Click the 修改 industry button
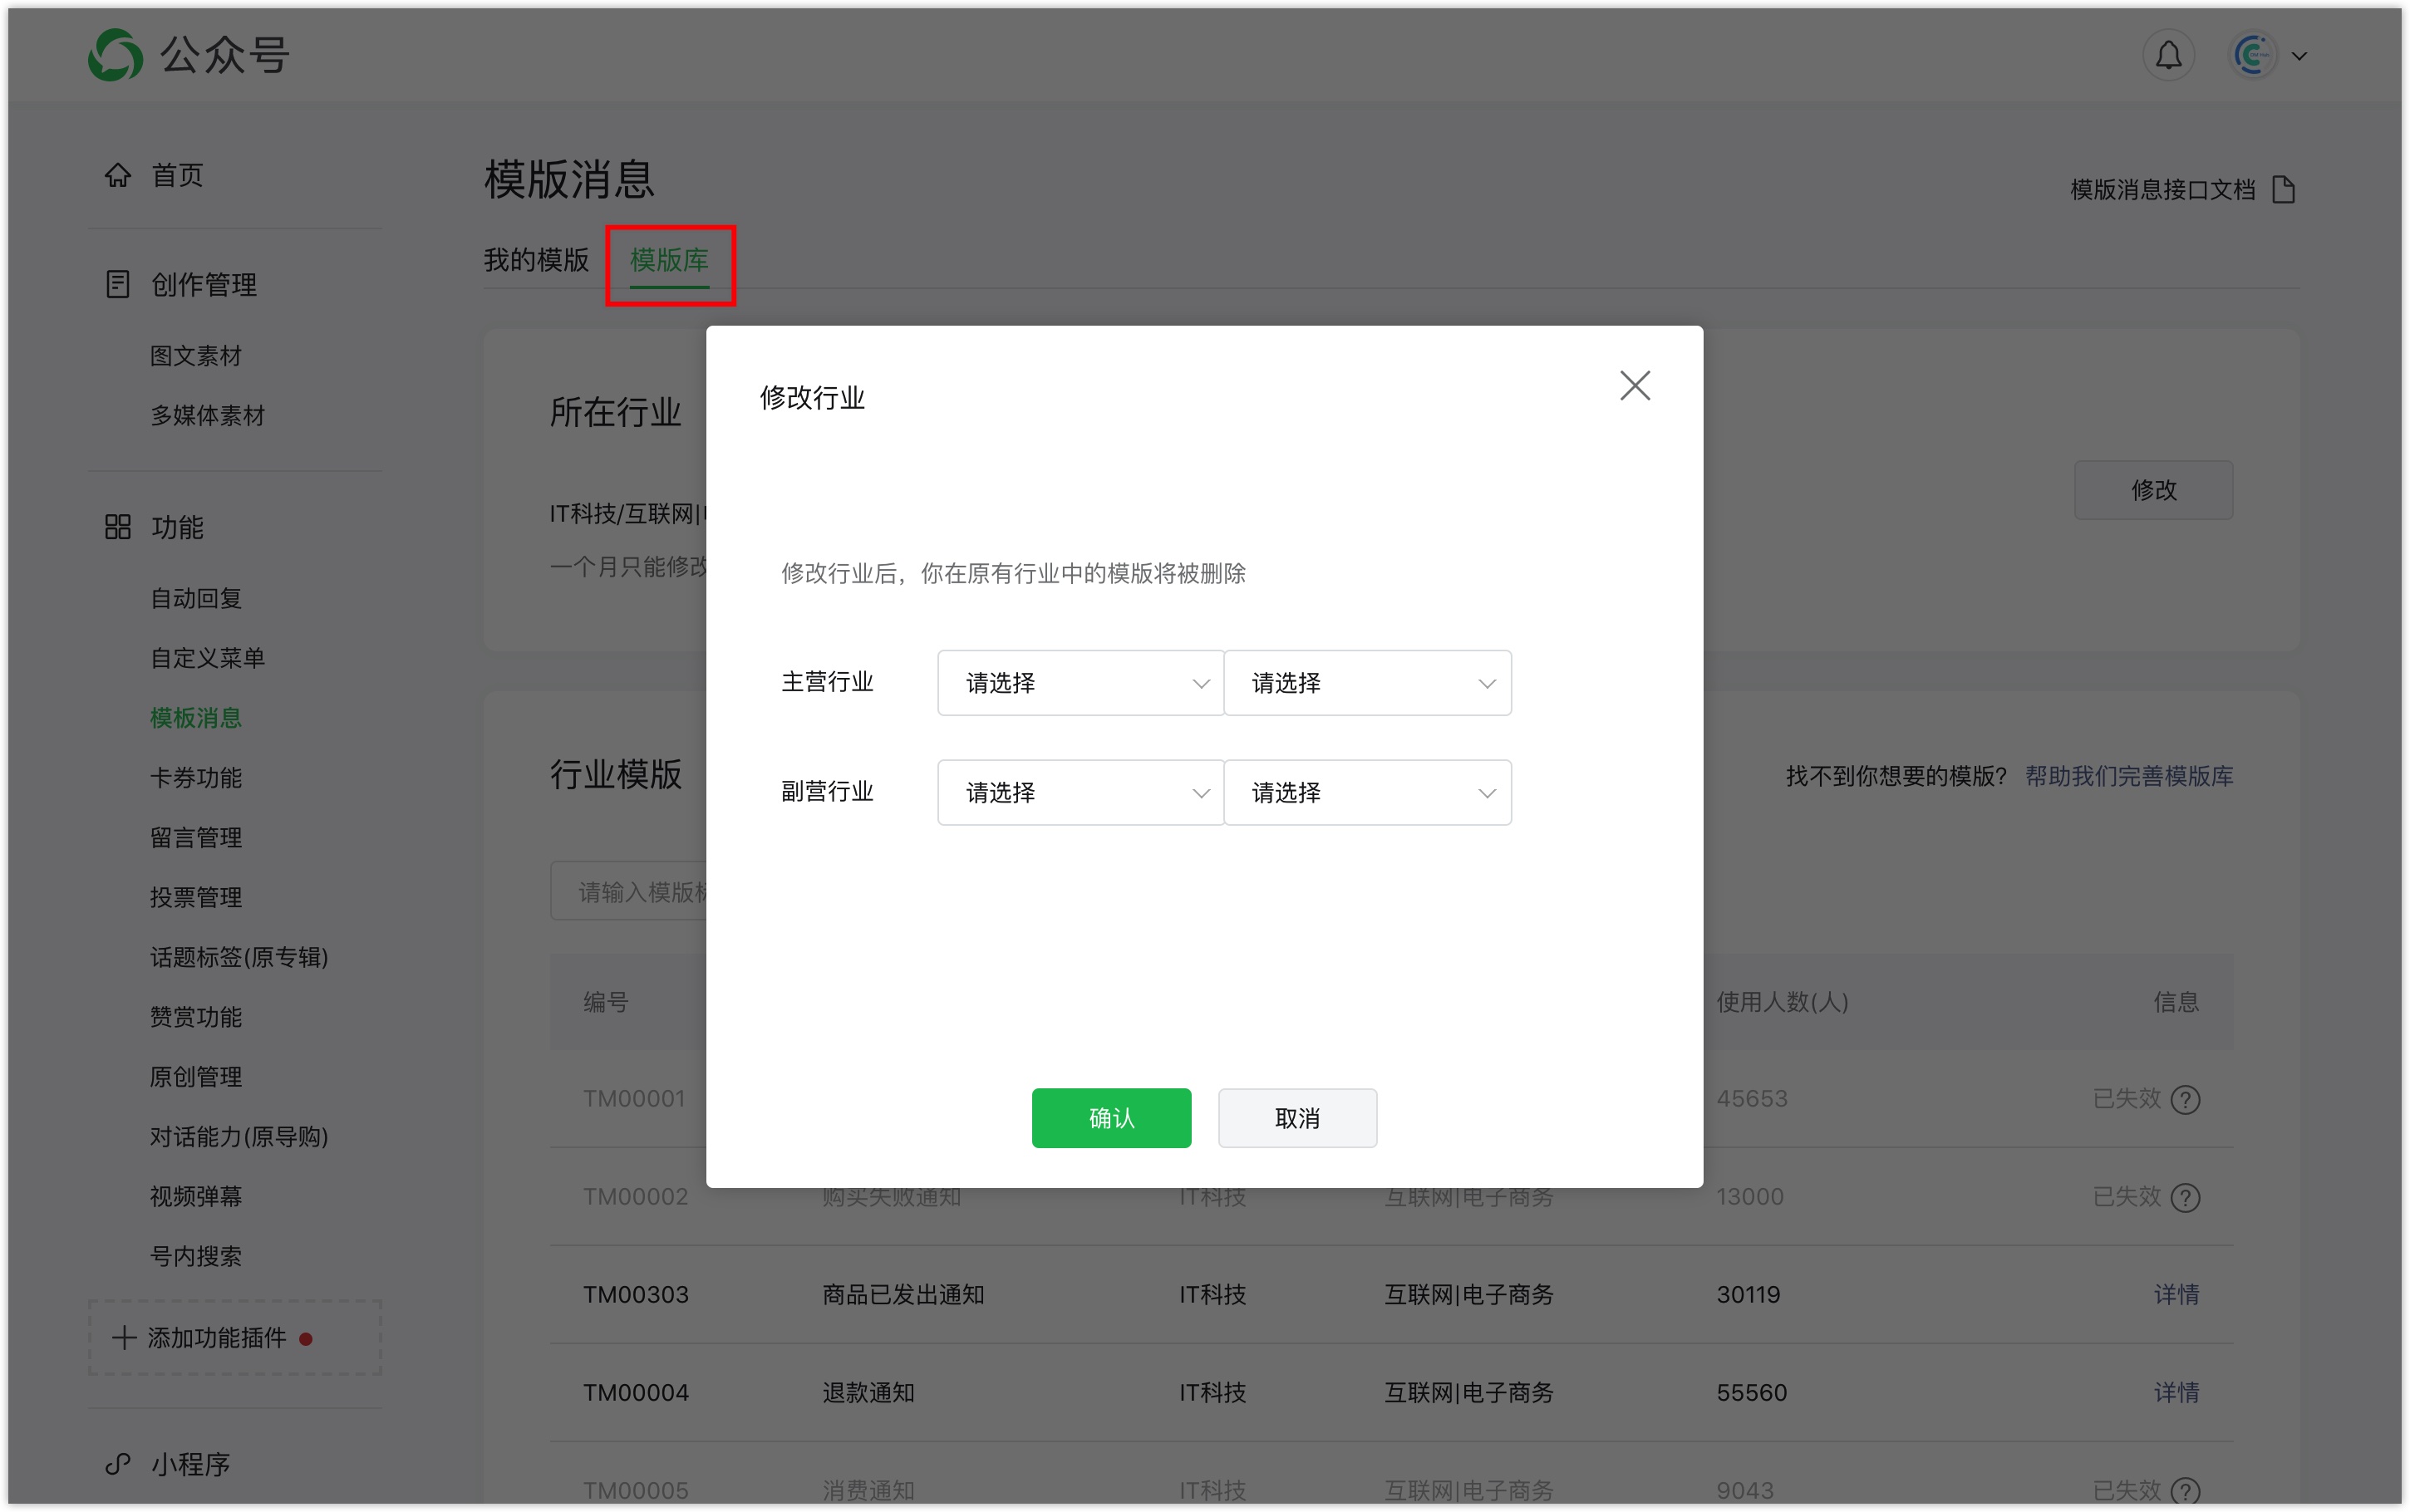This screenshot has height=1512, width=2410. click(x=2153, y=490)
